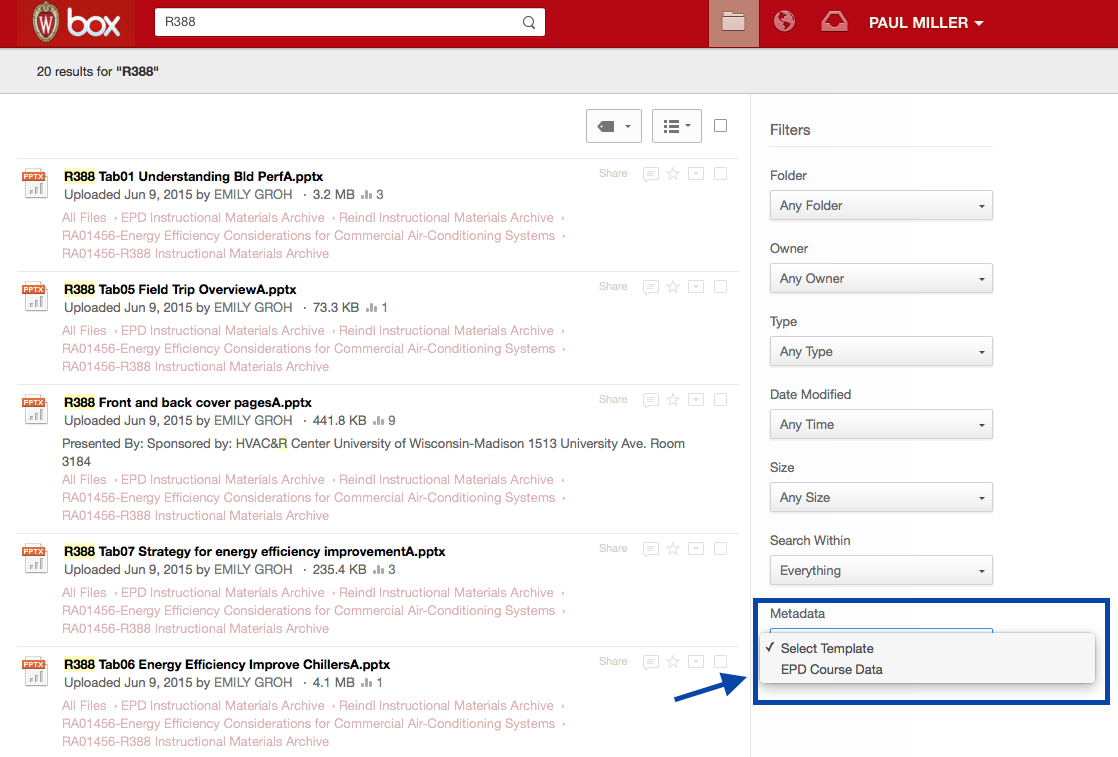Favorite R388 Tab05 Field Trip OverviewA file
Image resolution: width=1118 pixels, height=757 pixels.
point(673,287)
